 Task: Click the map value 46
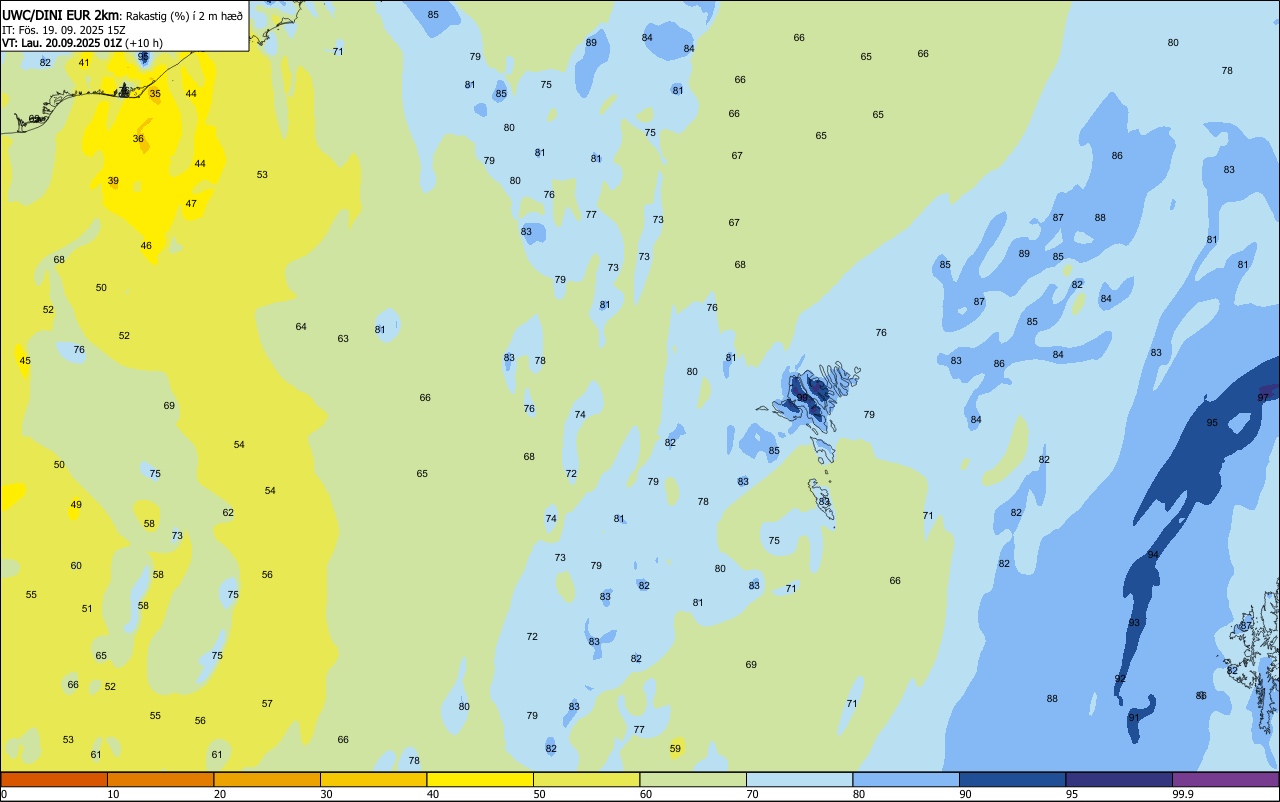coord(146,246)
